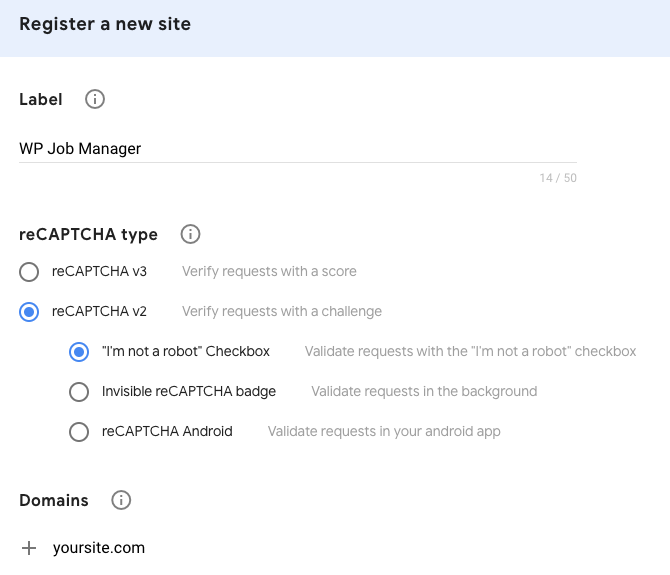The image size is (670, 575).
Task: Click the plus icon to add a domain
Action: pyautogui.click(x=29, y=548)
